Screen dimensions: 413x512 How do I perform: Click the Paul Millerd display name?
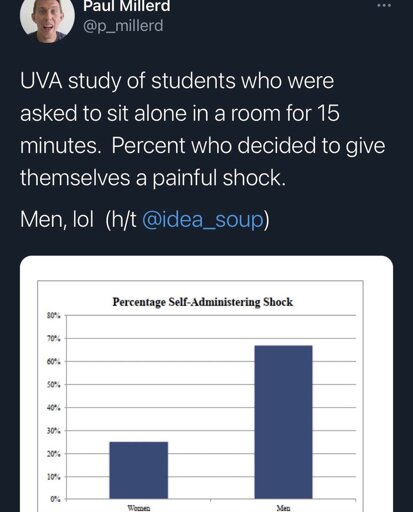[127, 6]
